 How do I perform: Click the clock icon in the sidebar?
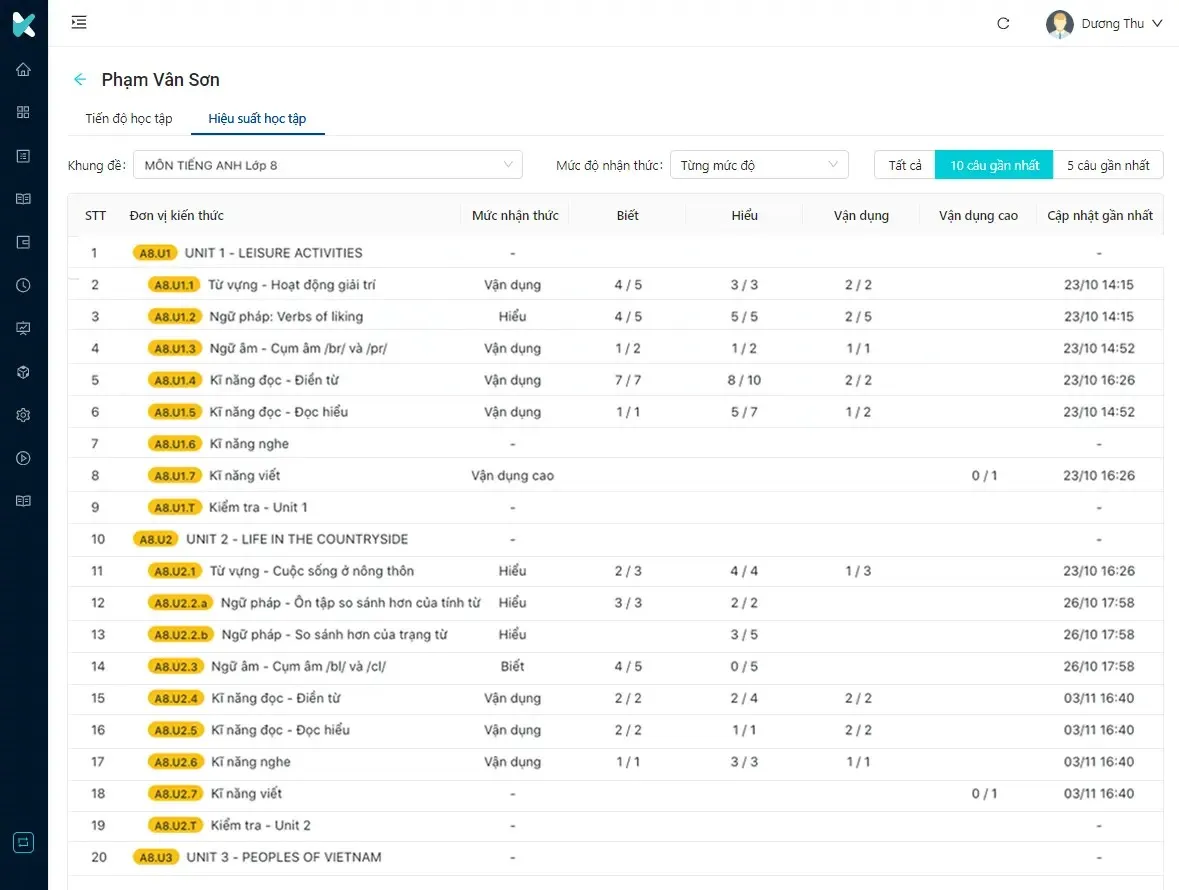(23, 285)
